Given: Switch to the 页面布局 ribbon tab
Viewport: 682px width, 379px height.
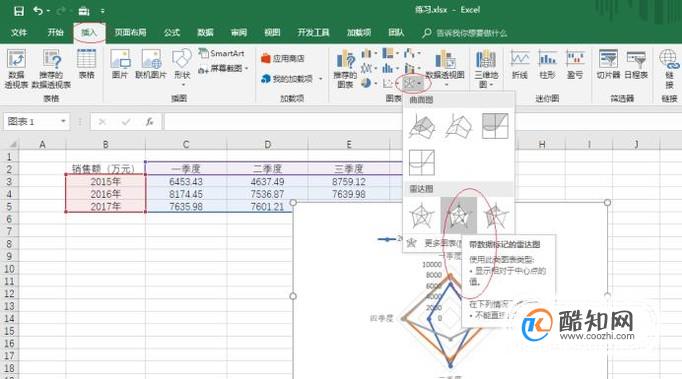Looking at the screenshot, I should point(130,33).
